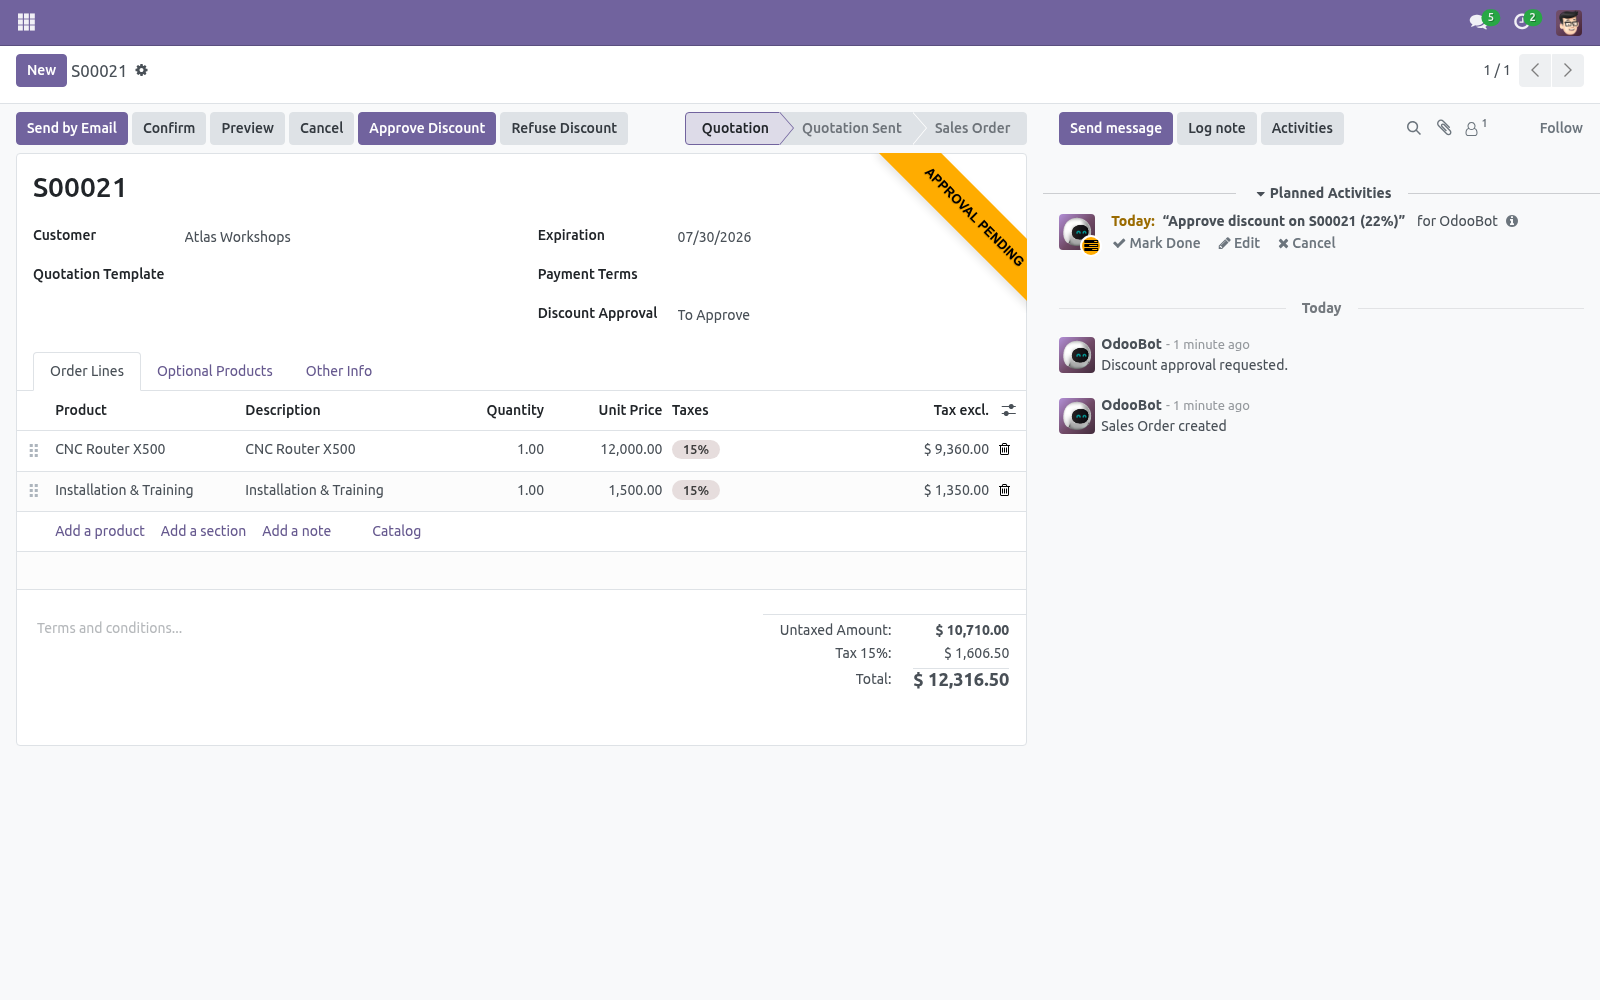Delete the CNC Router X500 order line
Screen dimensions: 1600x1000
[x=1005, y=450]
